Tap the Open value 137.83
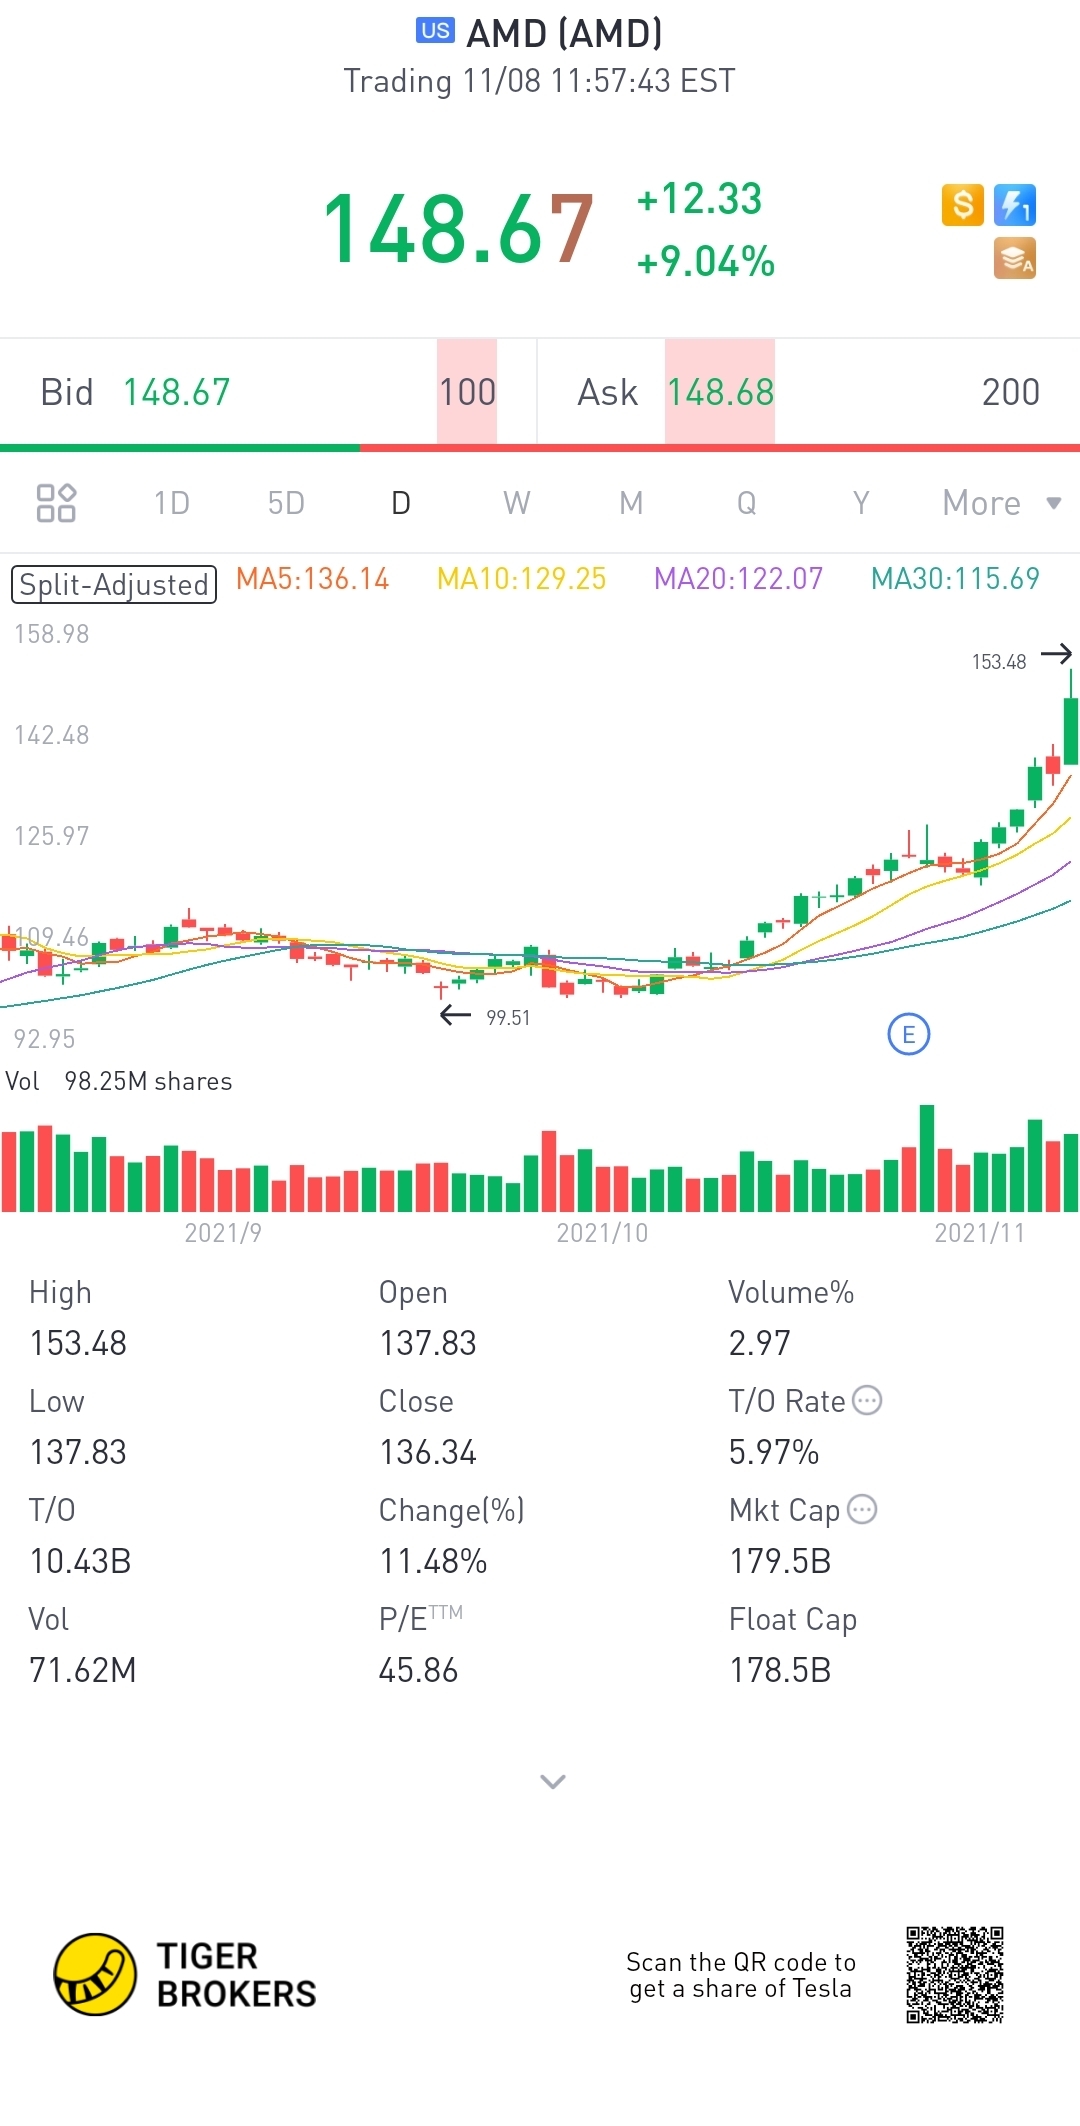 pyautogui.click(x=428, y=1343)
